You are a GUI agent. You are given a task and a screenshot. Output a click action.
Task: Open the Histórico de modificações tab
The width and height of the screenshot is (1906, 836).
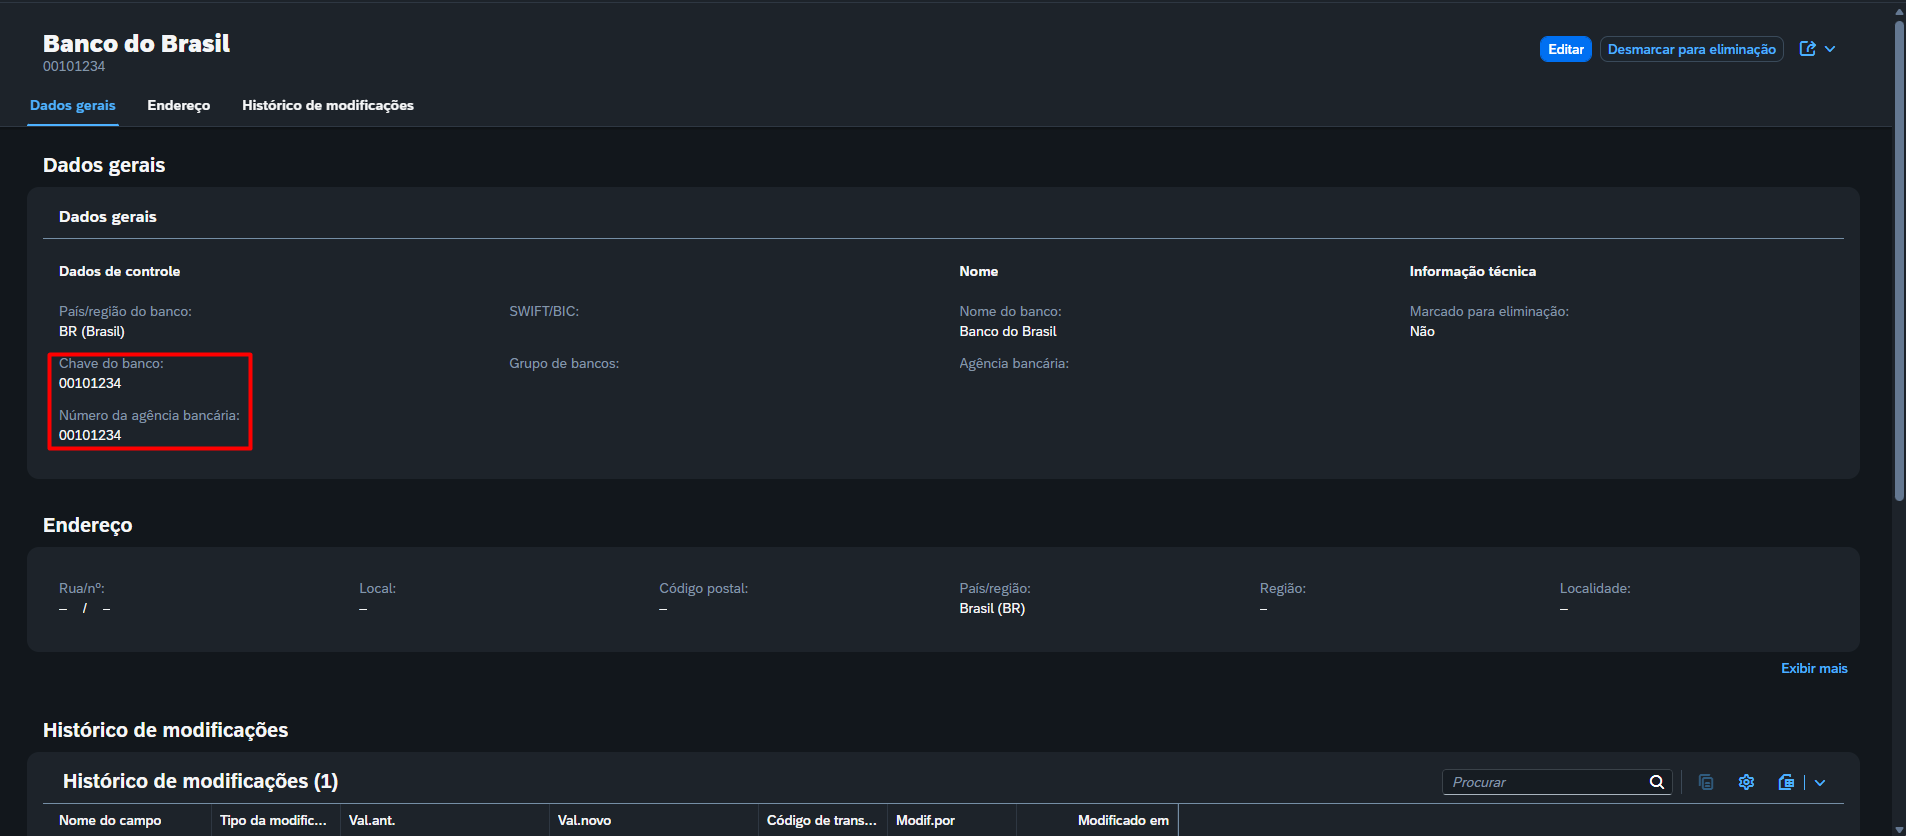[x=328, y=105]
